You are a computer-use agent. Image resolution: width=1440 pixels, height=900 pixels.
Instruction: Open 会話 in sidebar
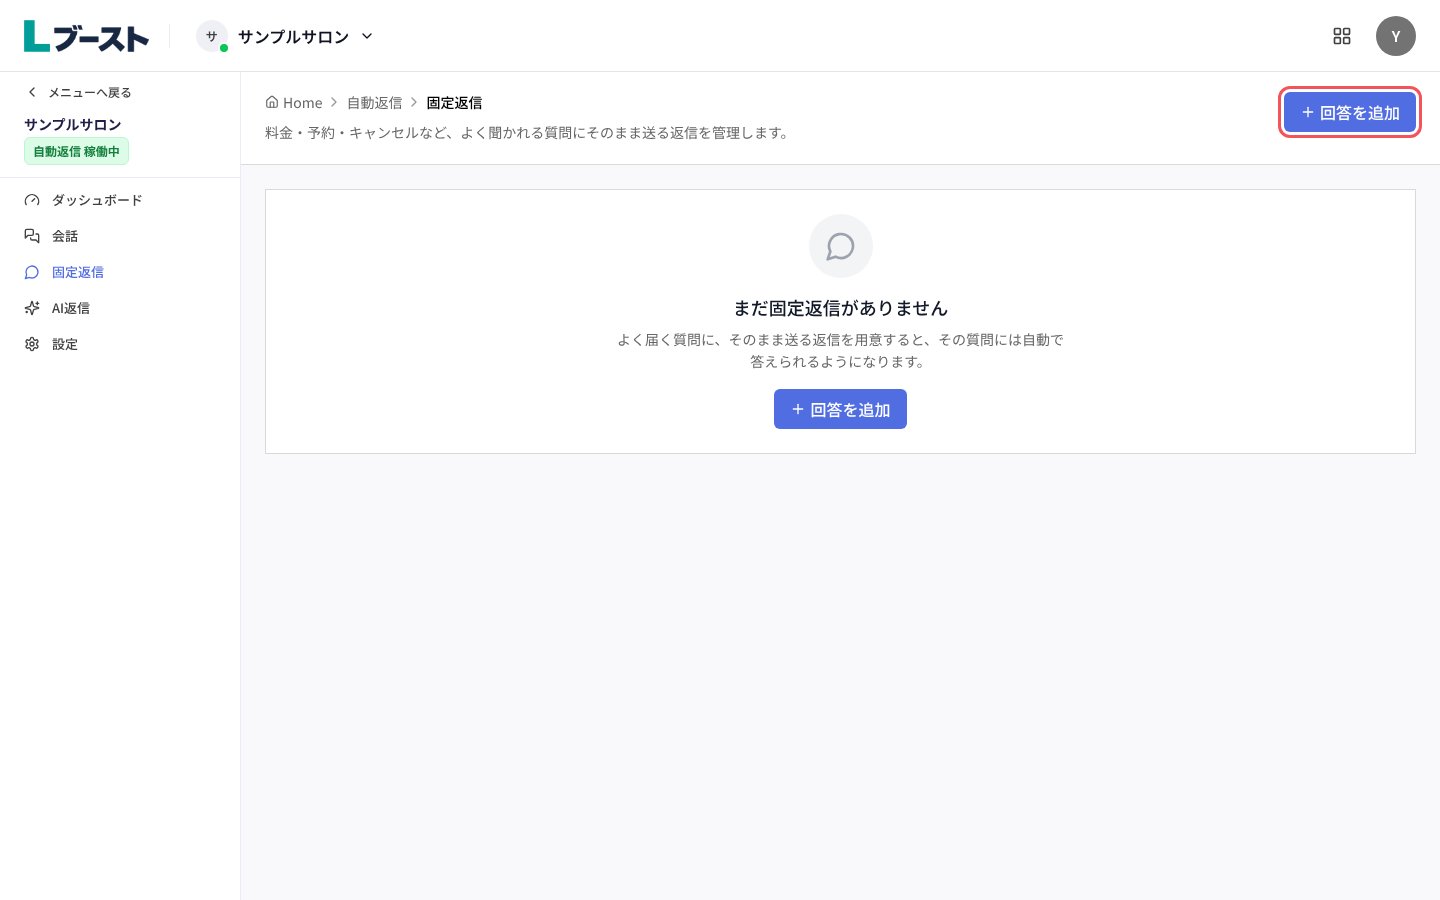point(120,236)
